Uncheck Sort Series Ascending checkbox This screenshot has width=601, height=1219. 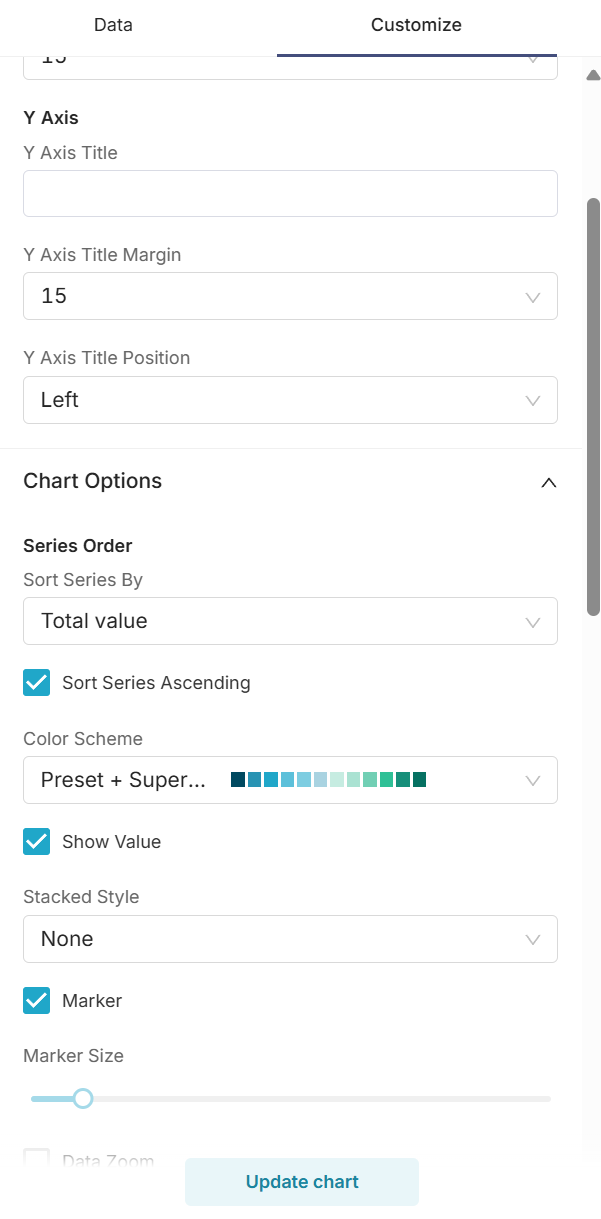[37, 683]
